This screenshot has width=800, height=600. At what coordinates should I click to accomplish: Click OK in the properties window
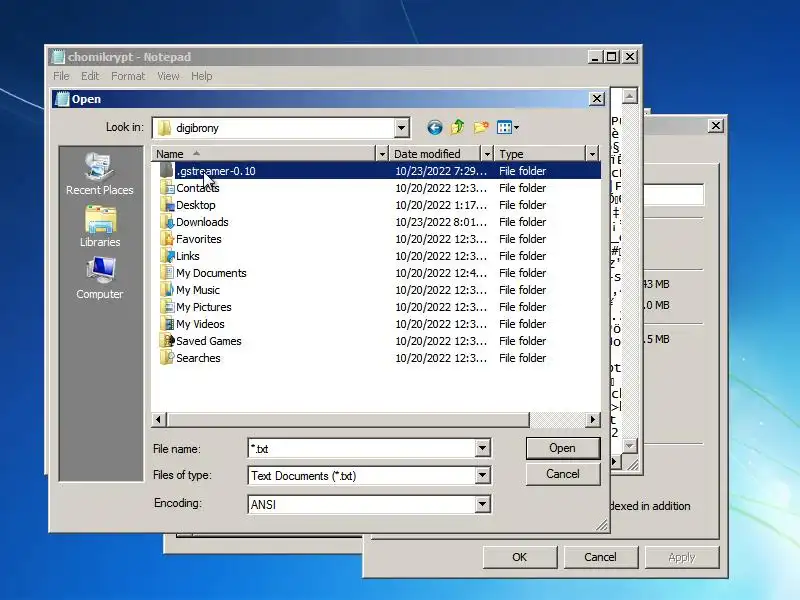[519, 557]
